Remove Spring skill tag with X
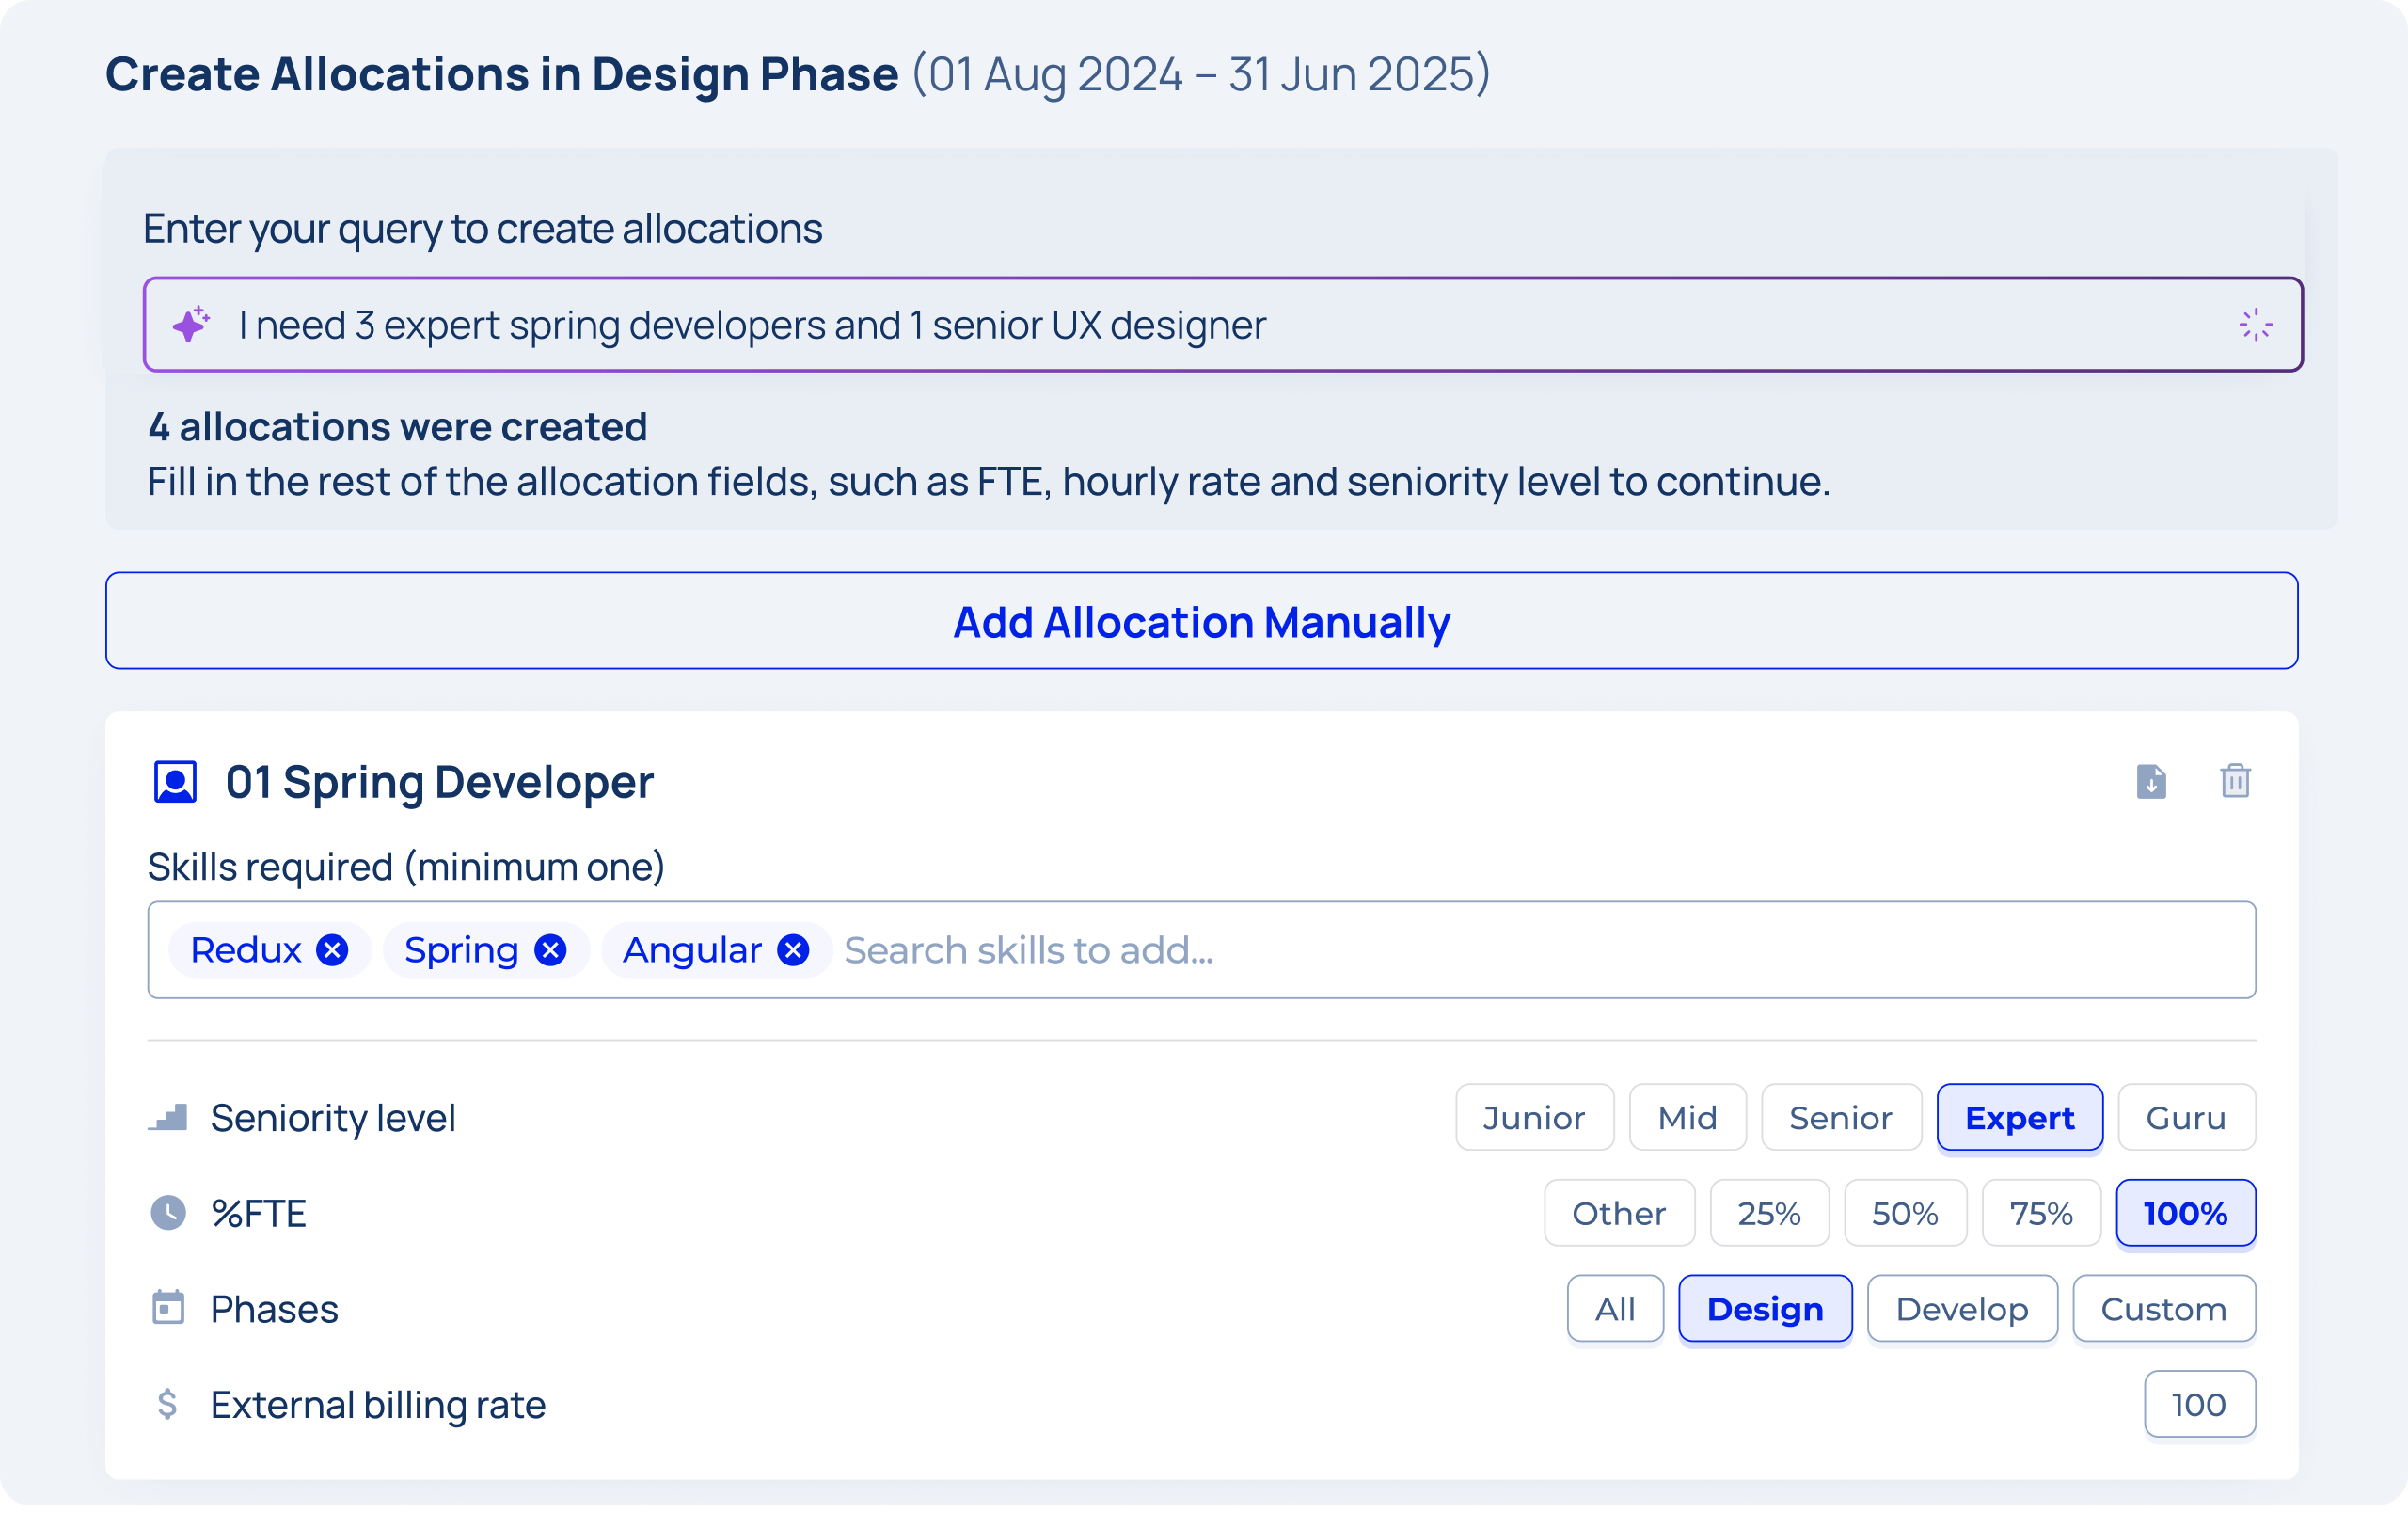The height and width of the screenshot is (1513, 2408). (x=552, y=950)
